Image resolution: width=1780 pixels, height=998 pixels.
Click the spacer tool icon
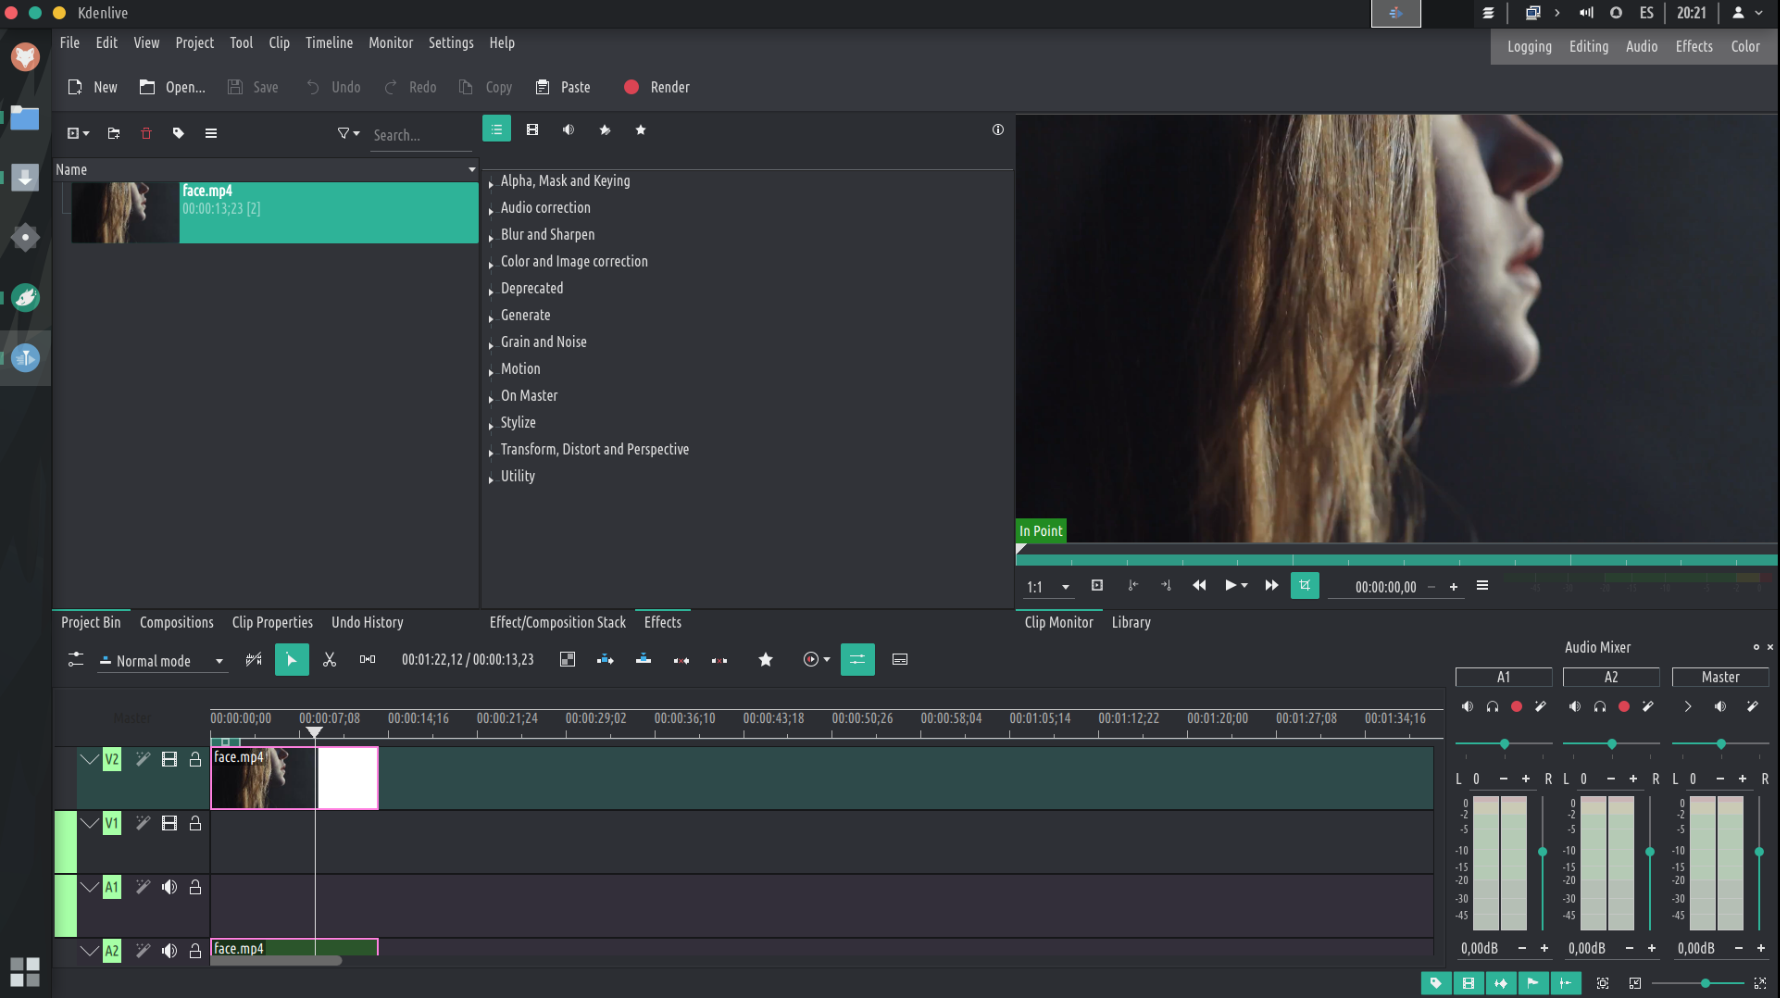click(367, 660)
